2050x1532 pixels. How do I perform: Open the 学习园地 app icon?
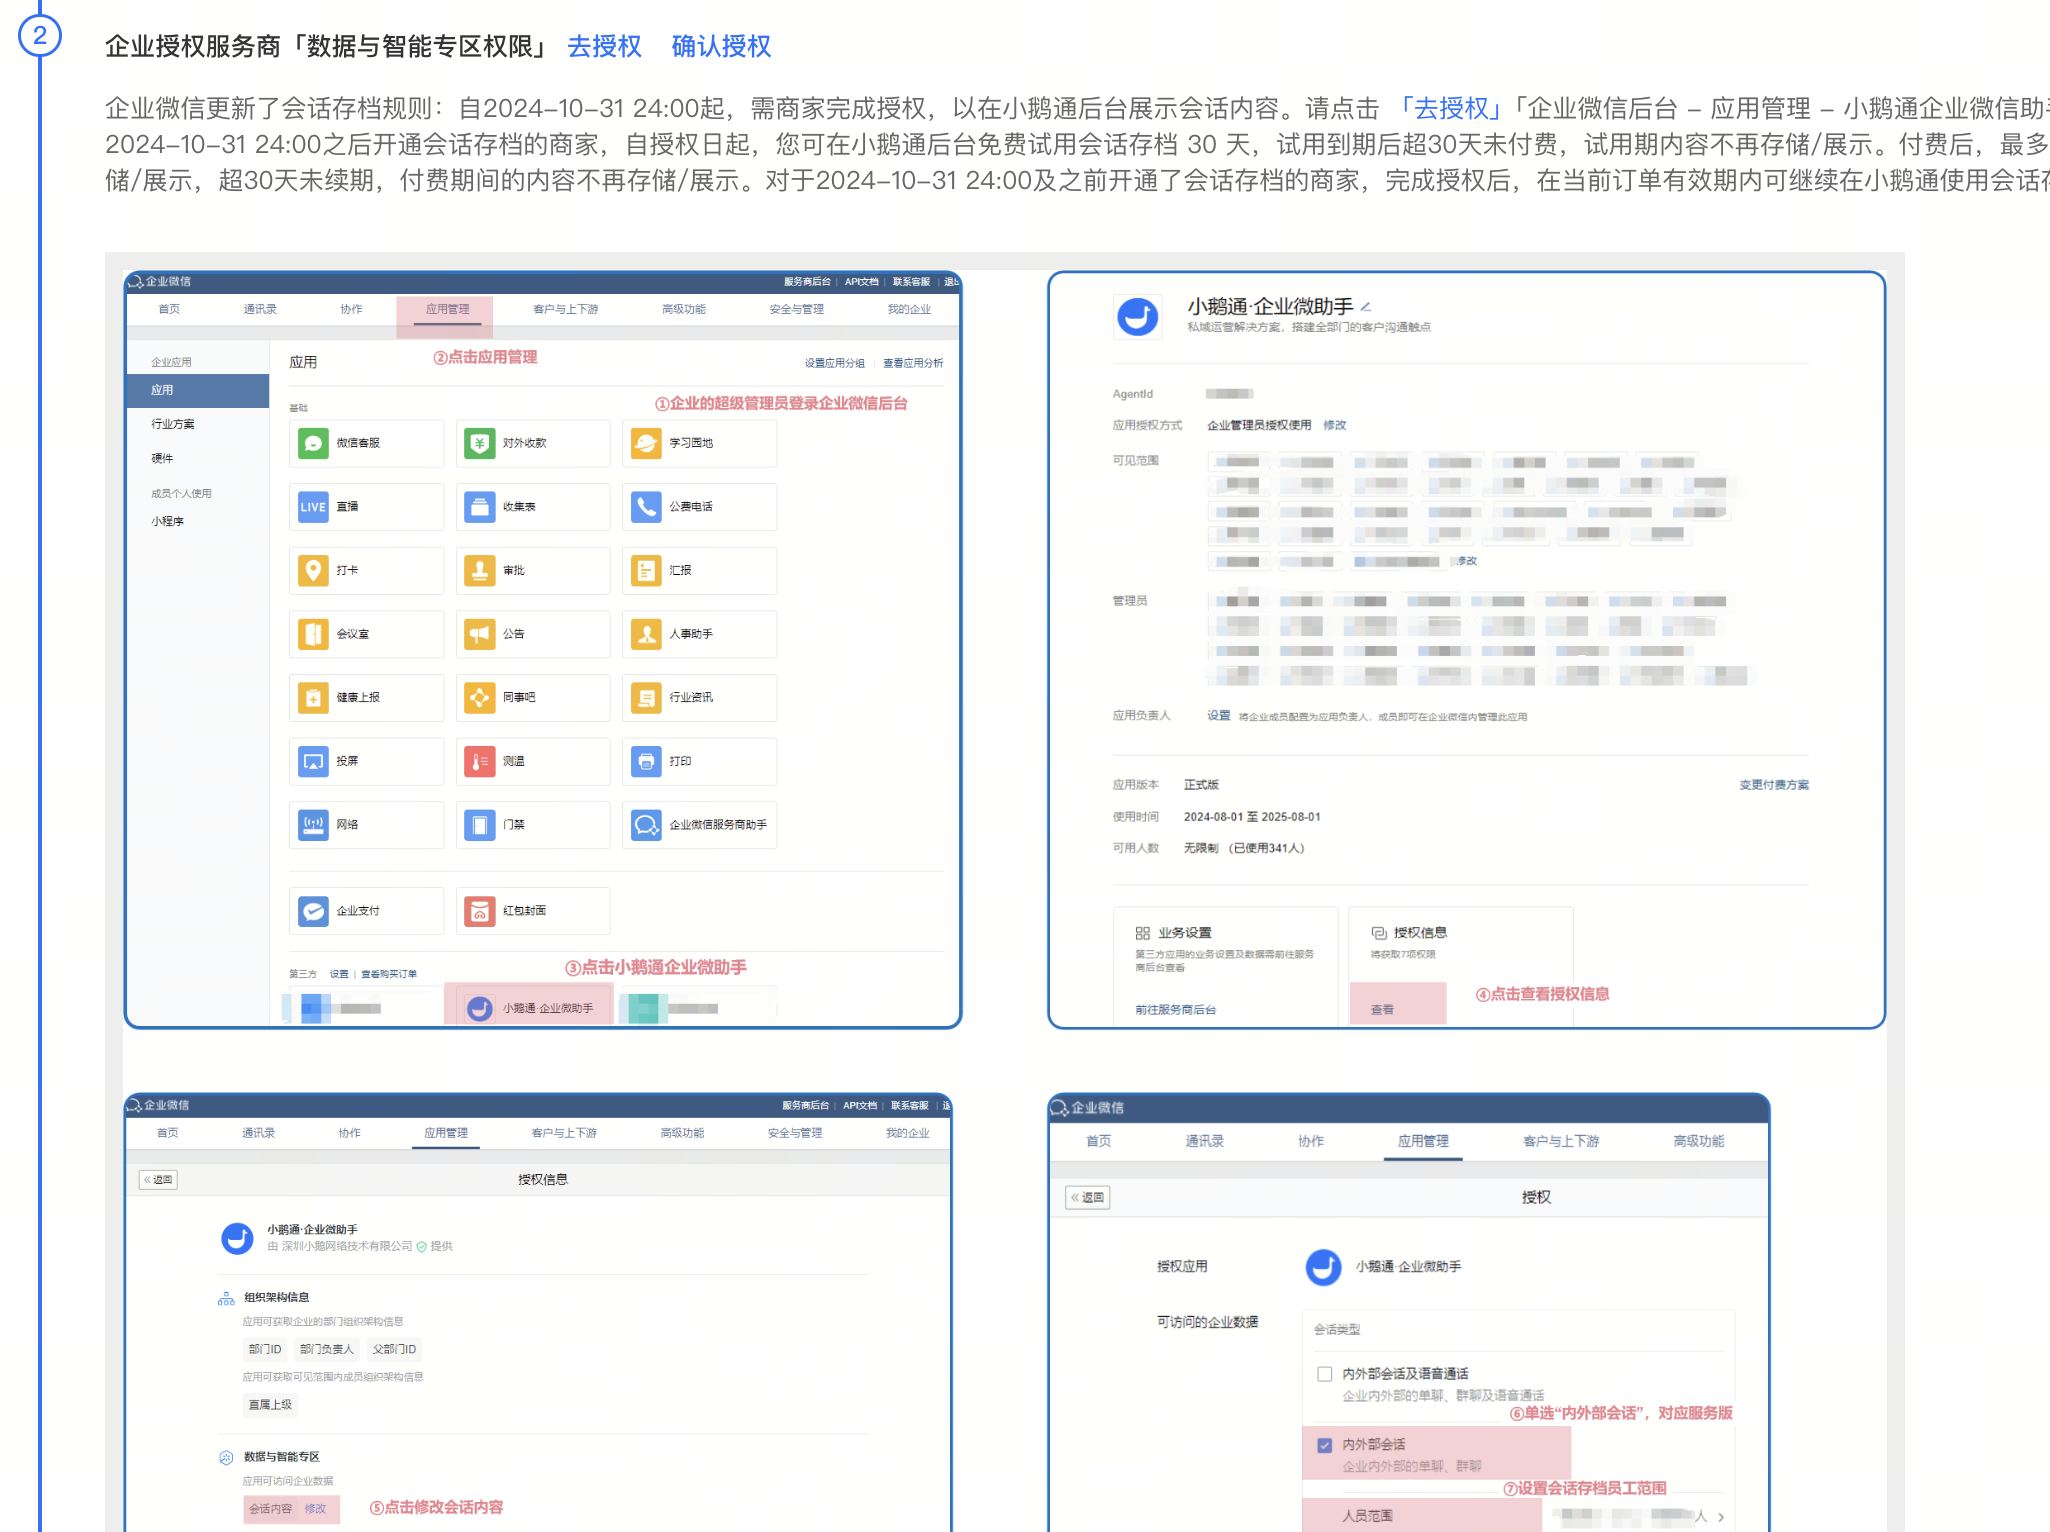[x=646, y=443]
